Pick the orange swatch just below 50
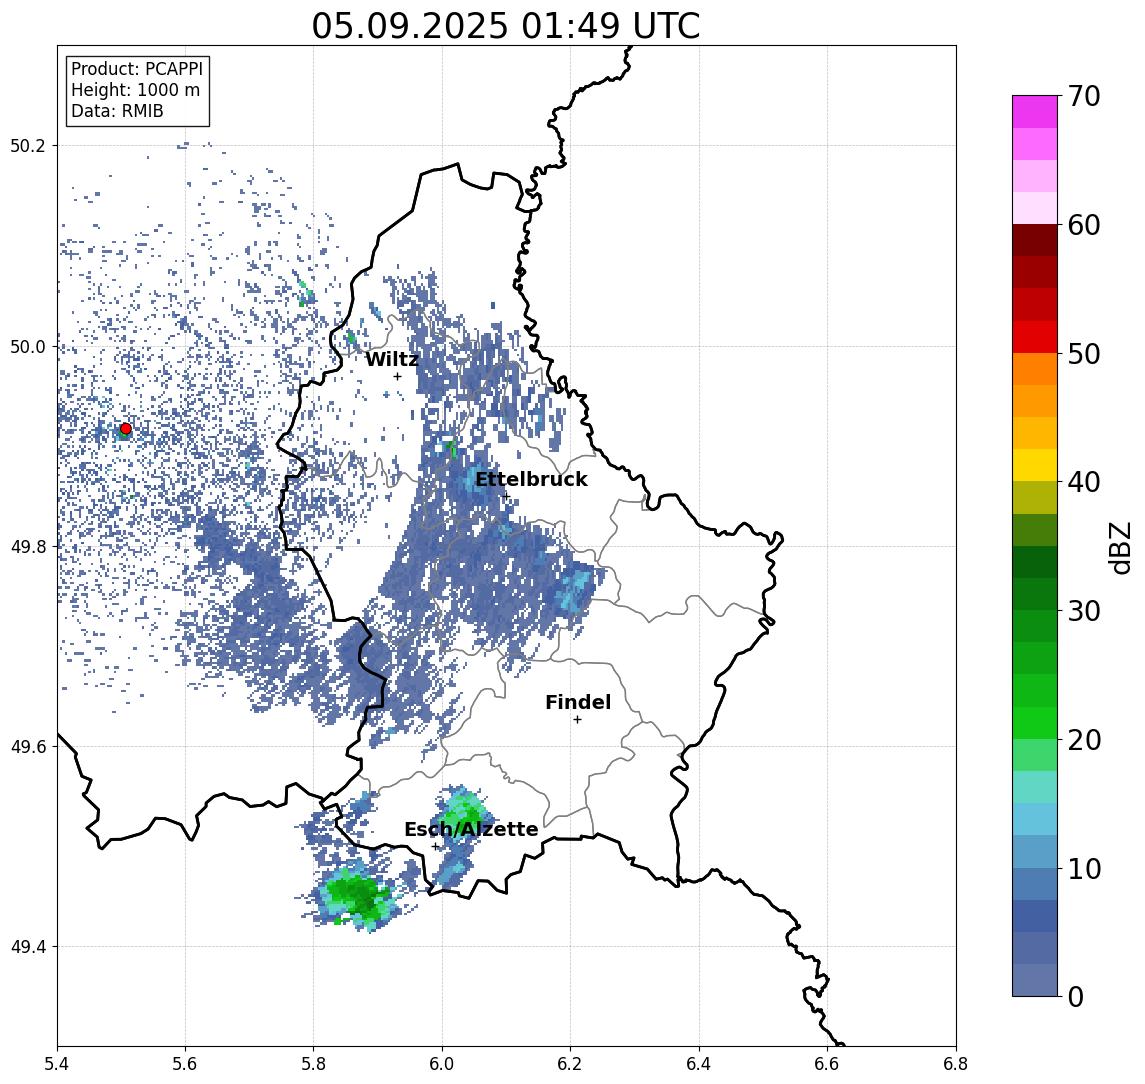This screenshot has height=1084, width=1145. pyautogui.click(x=1035, y=369)
